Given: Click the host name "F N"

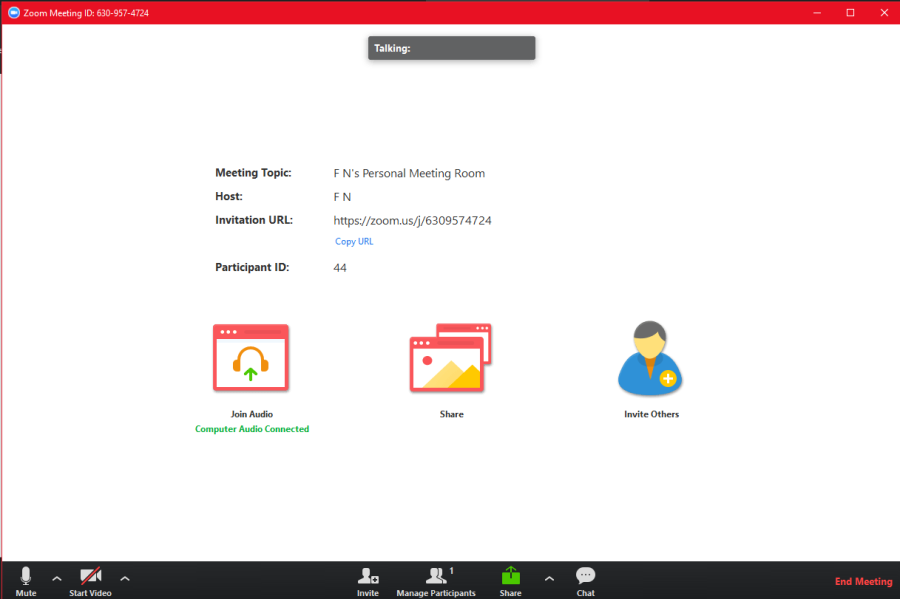Looking at the screenshot, I should coord(342,197).
